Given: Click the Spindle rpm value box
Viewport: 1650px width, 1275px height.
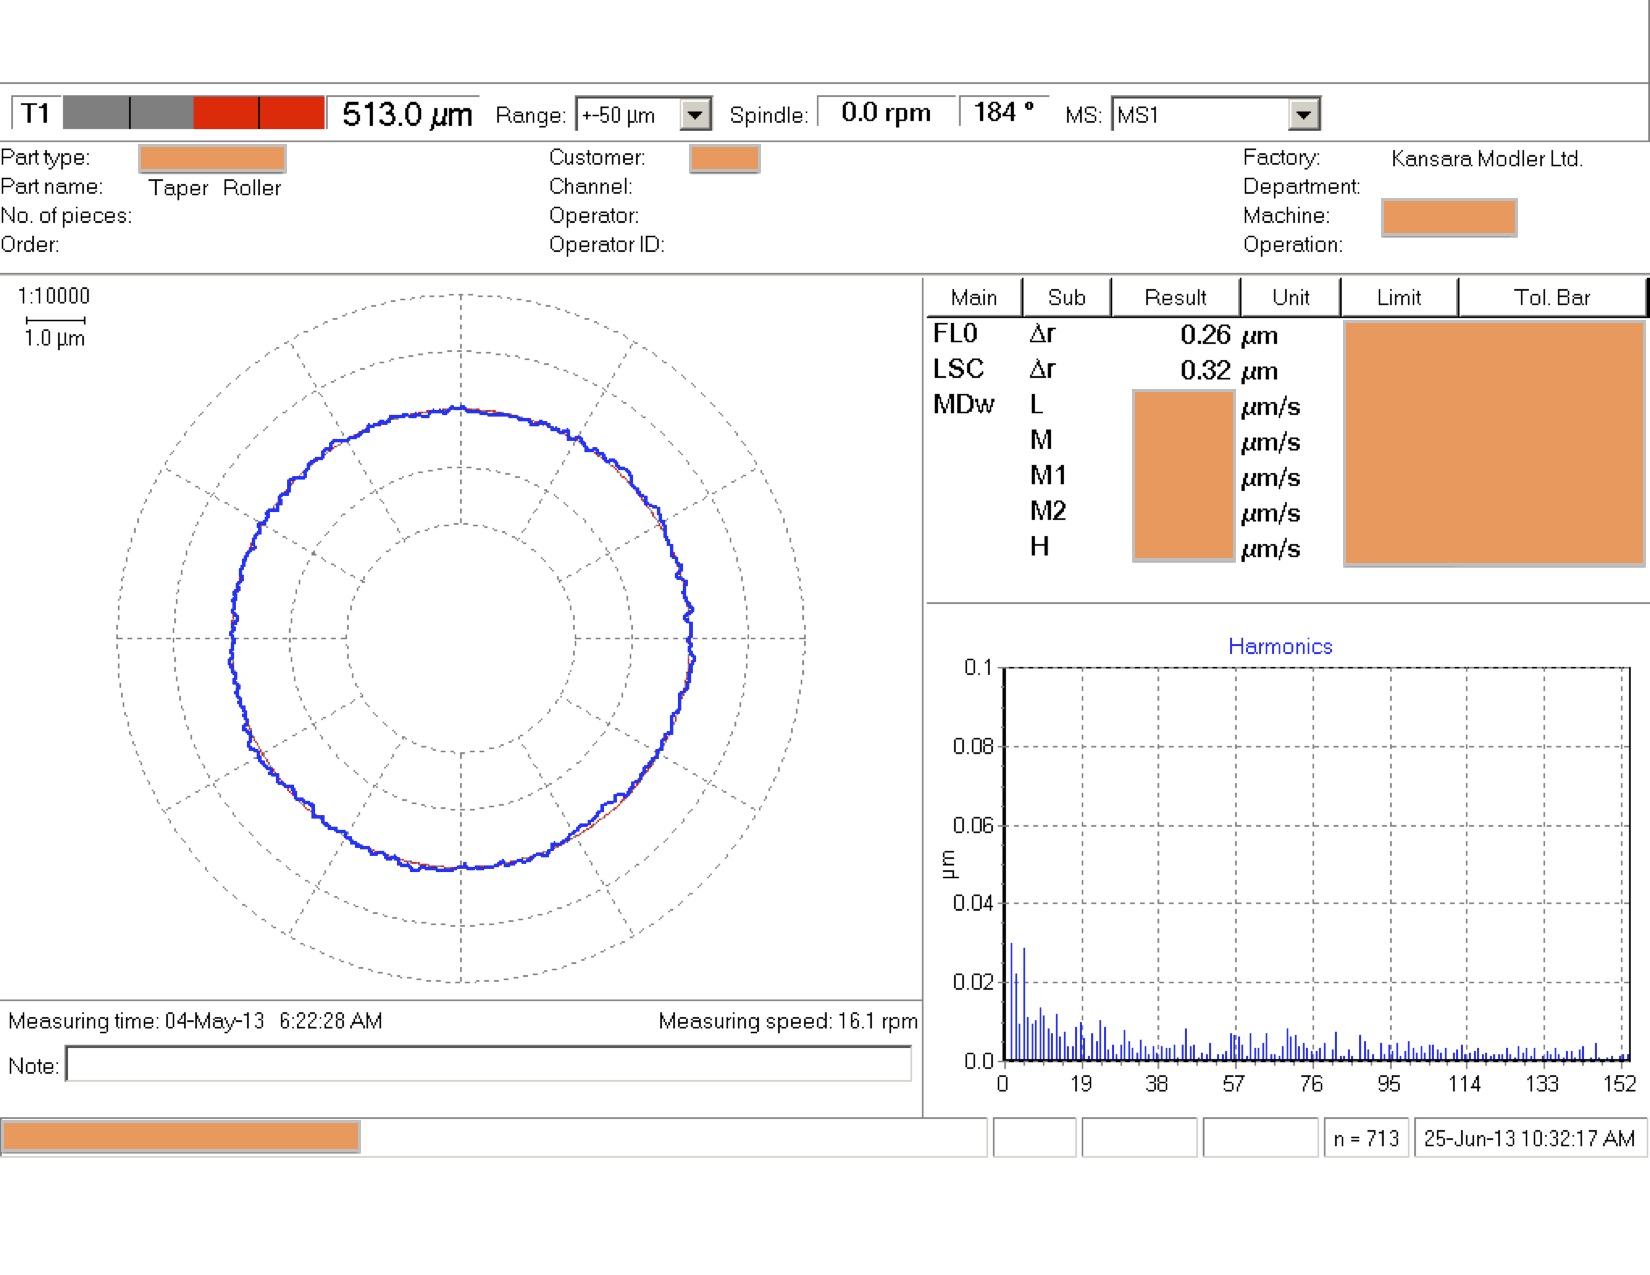Looking at the screenshot, I should pyautogui.click(x=885, y=112).
